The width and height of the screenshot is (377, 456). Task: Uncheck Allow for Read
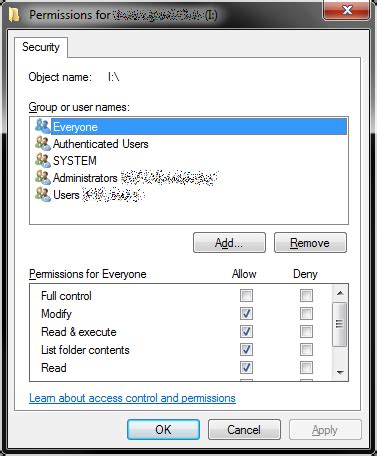coord(246,367)
